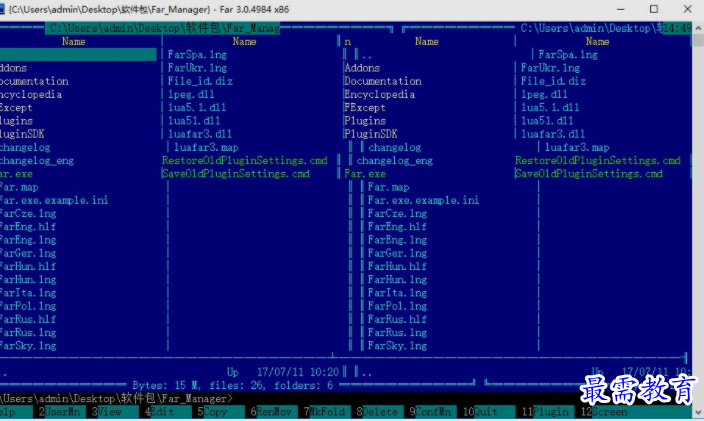Select Far.exe.example.ini in the right panel
704x421 pixels.
423,201
